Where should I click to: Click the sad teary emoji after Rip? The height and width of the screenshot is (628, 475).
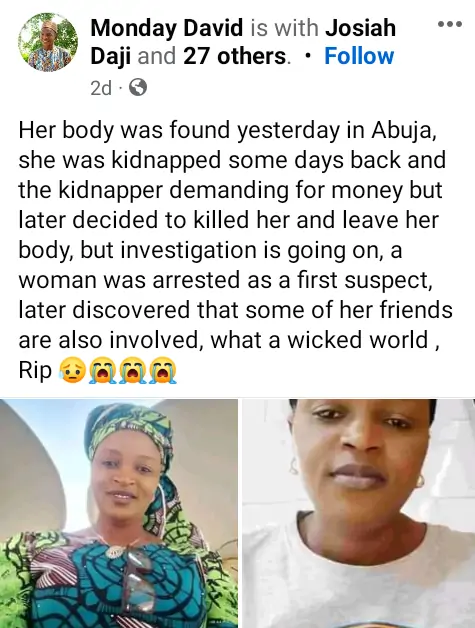[72, 370]
